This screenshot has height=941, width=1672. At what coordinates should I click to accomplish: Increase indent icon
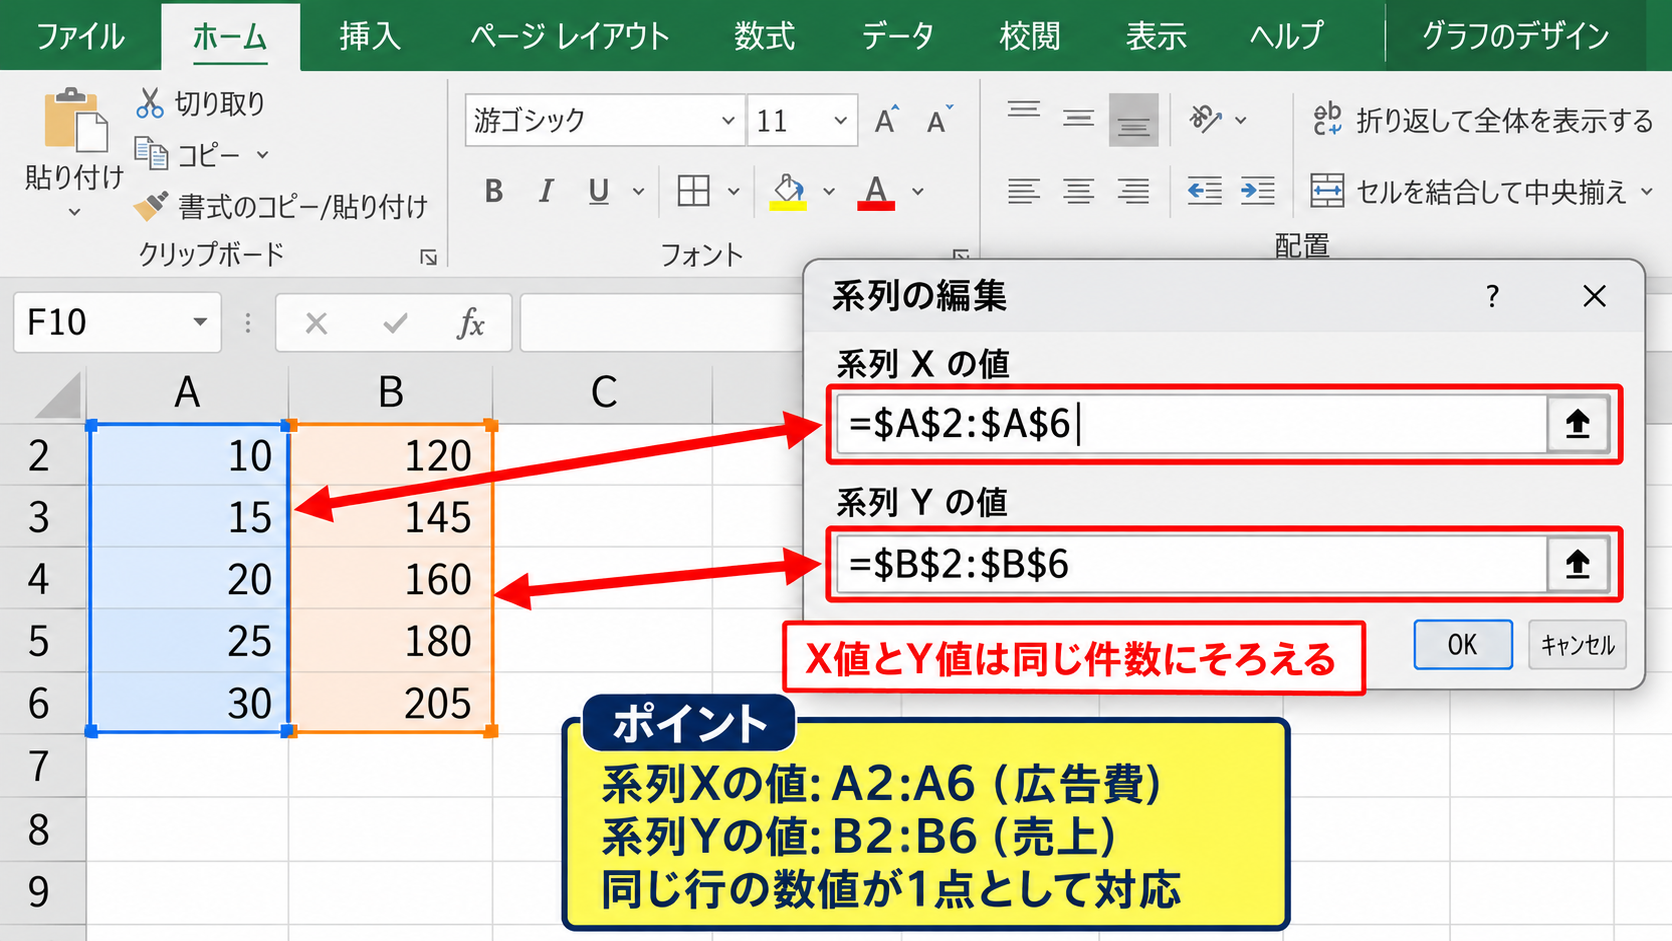(1257, 190)
